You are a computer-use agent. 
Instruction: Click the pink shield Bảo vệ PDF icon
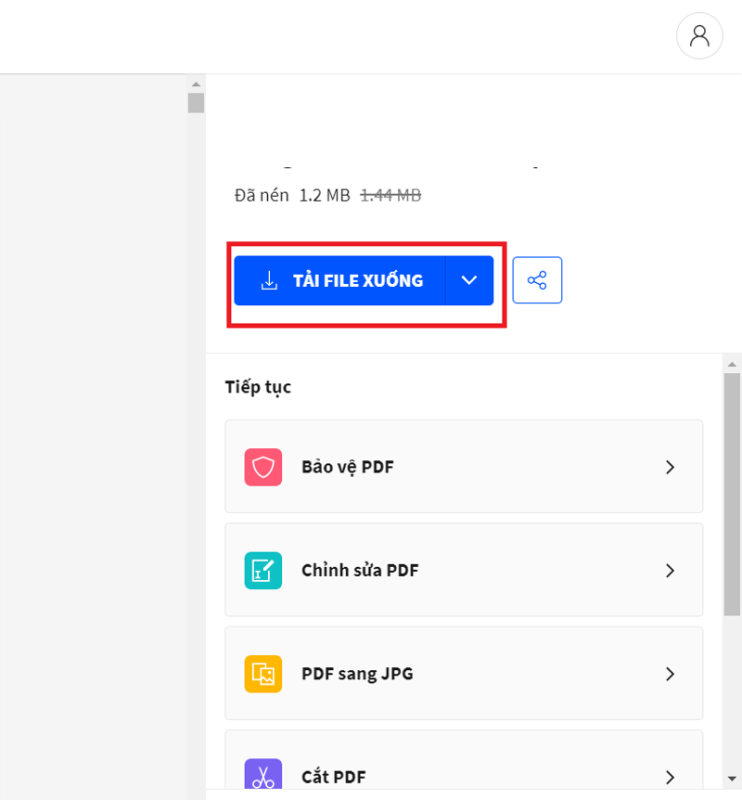[263, 467]
